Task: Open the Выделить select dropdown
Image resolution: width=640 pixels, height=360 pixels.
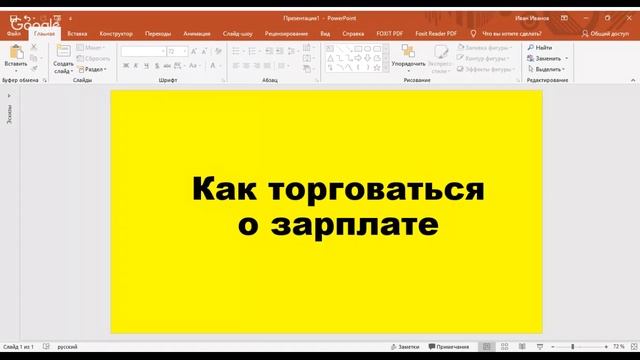Action: tap(547, 69)
